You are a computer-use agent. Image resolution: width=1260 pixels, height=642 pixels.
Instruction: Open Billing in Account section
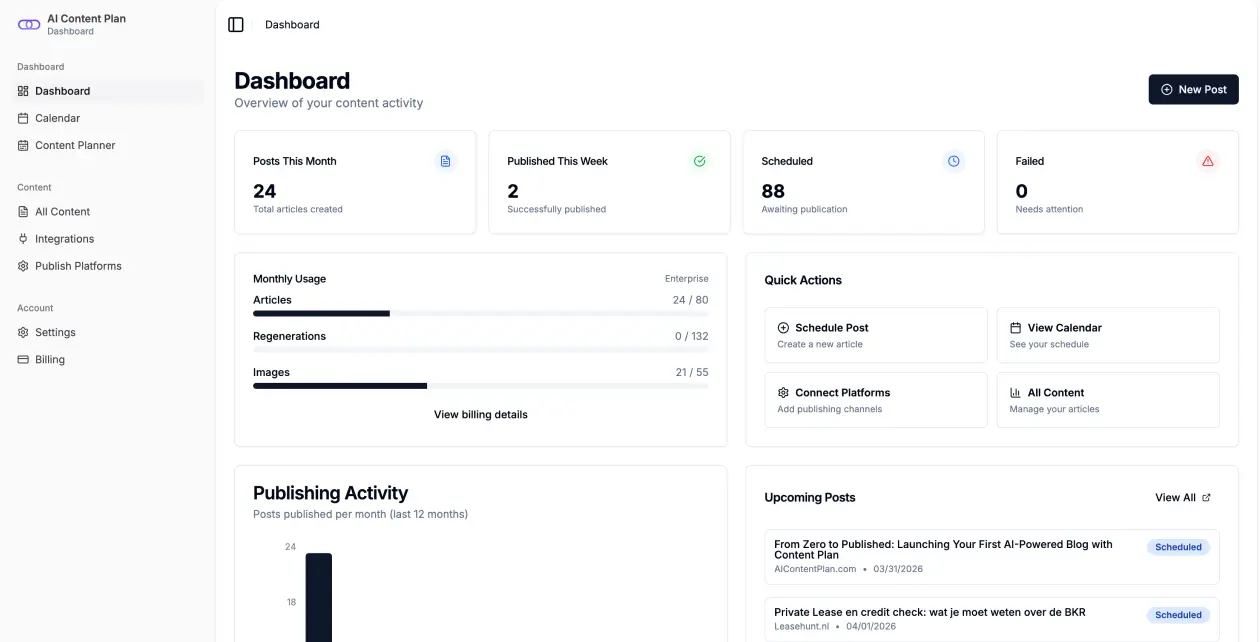click(109, 359)
